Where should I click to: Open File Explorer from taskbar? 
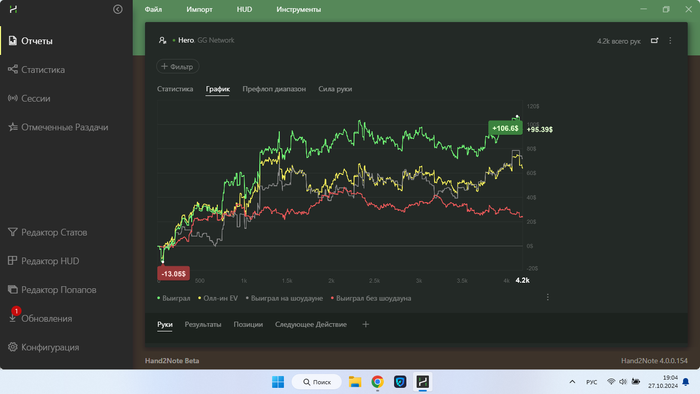click(355, 382)
